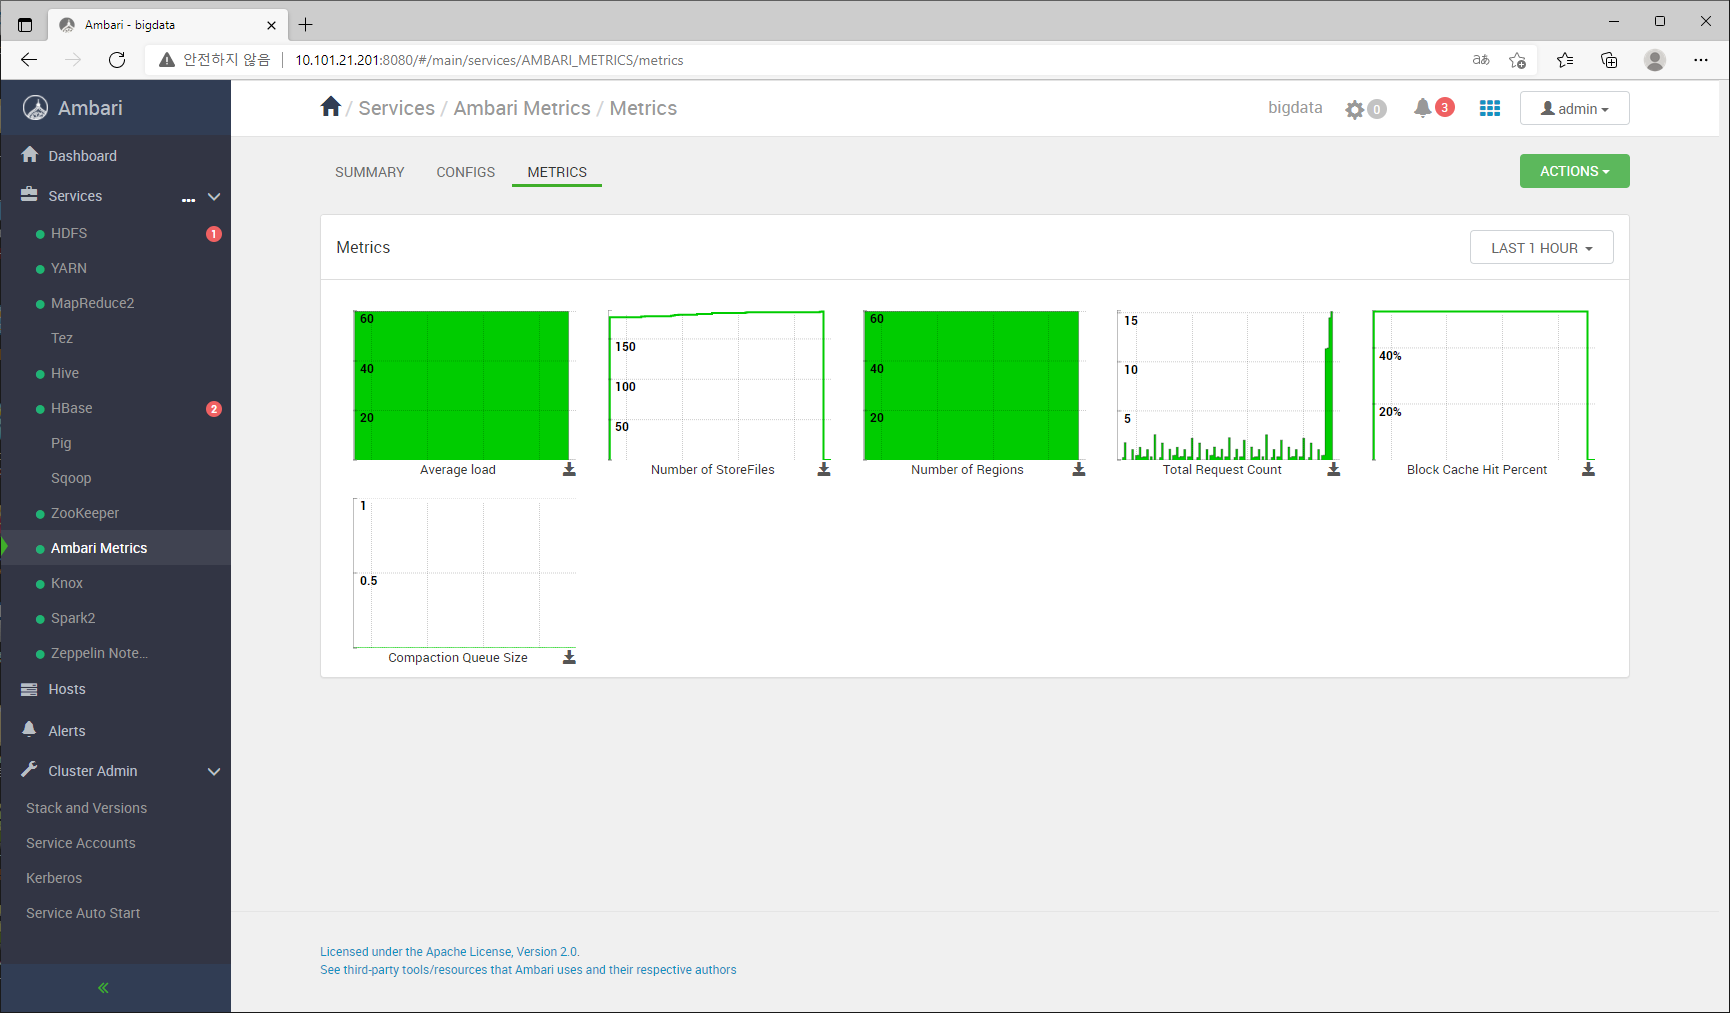Screen dimensions: 1730x1013
Task: Open browser favorites list icon
Action: 1565,60
